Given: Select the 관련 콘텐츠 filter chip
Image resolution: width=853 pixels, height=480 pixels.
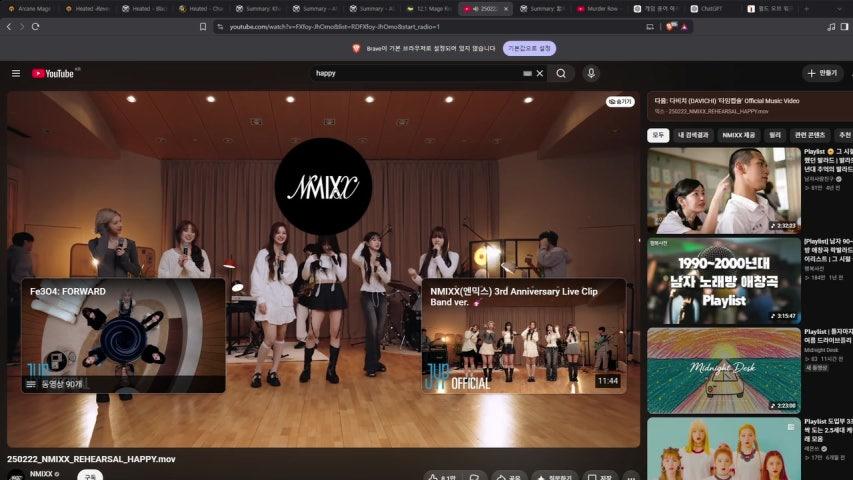Looking at the screenshot, I should pyautogui.click(x=810, y=135).
